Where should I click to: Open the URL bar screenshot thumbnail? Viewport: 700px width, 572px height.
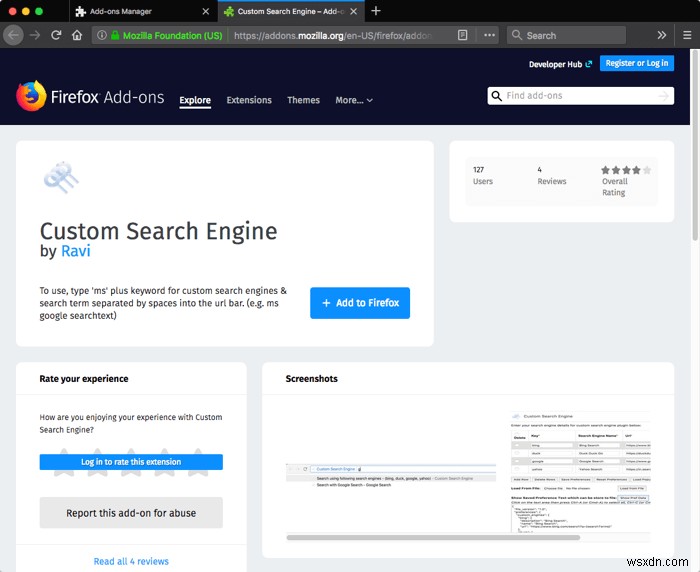(391, 476)
